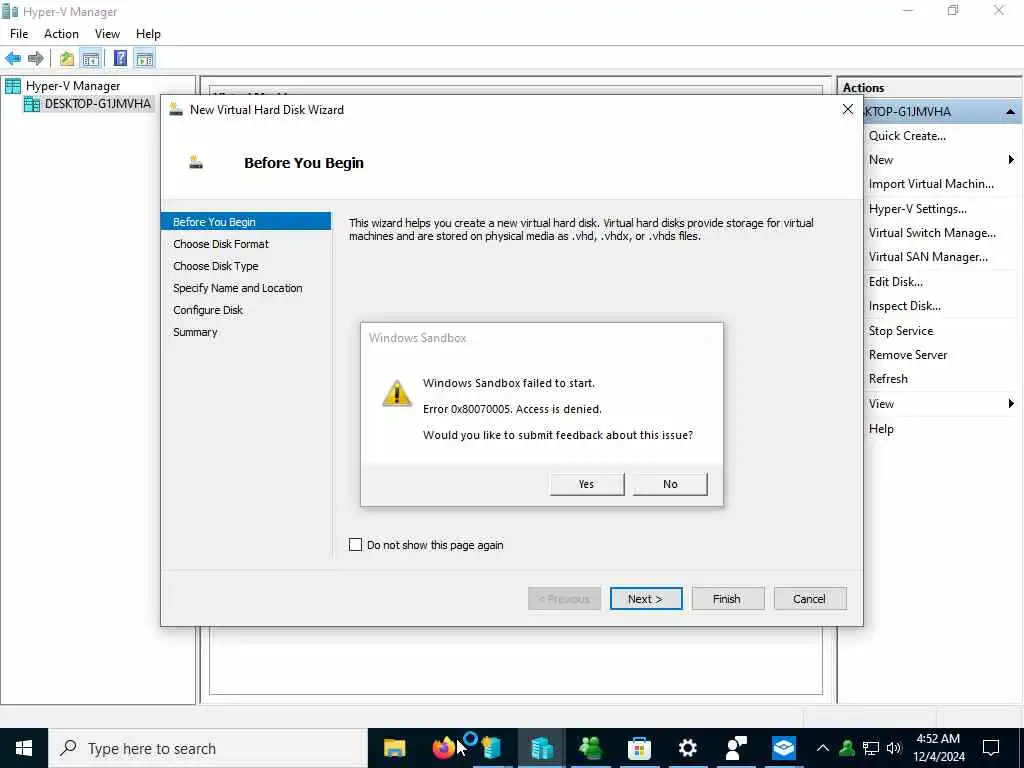Open Settings gear from taskbar
The width and height of the screenshot is (1024, 768).
pos(687,748)
